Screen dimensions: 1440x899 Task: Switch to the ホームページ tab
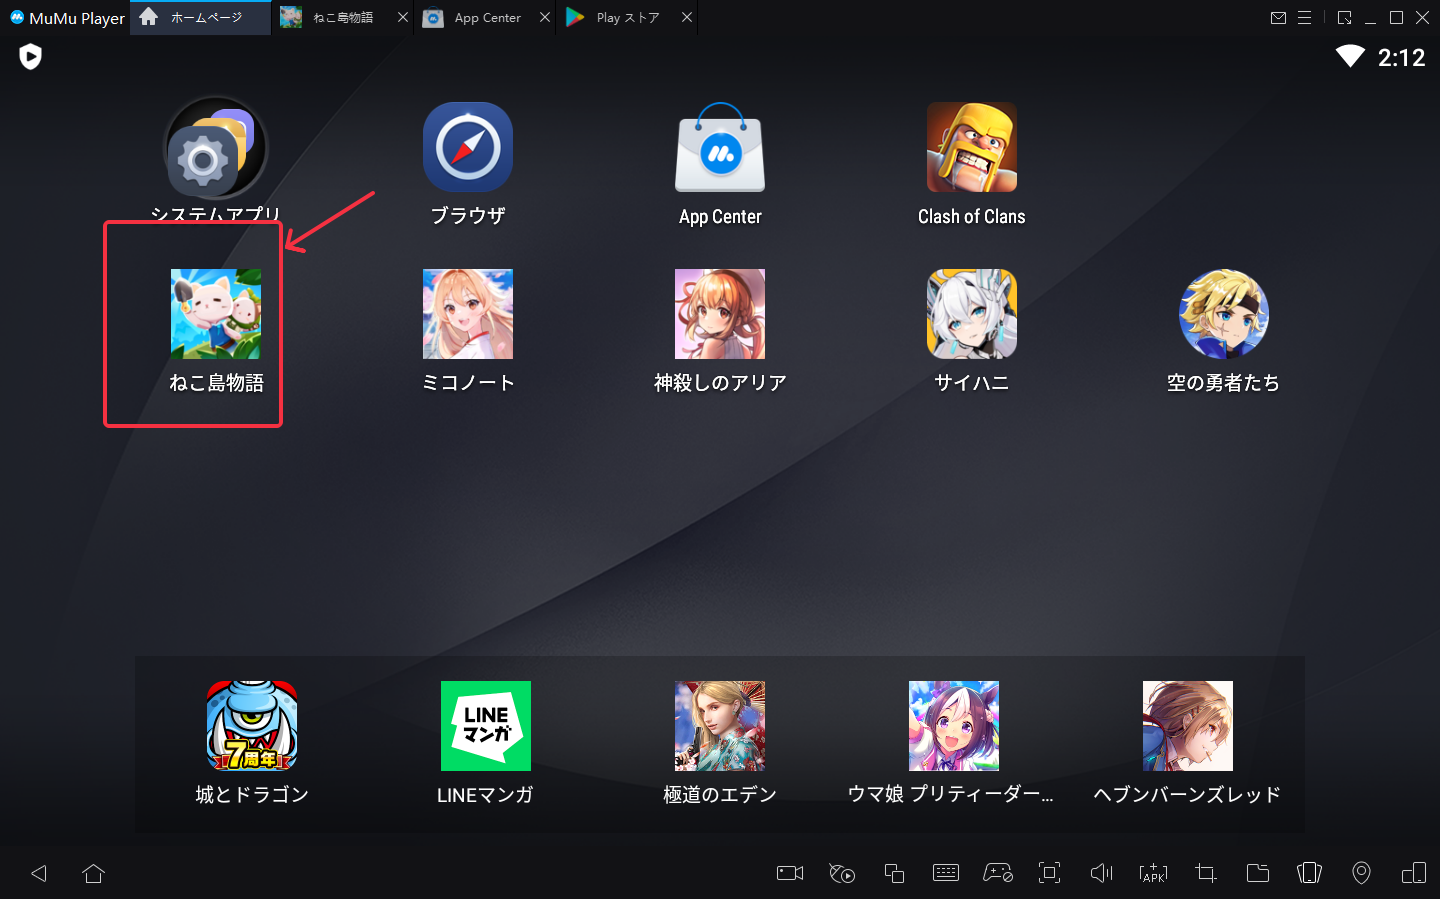tap(200, 18)
